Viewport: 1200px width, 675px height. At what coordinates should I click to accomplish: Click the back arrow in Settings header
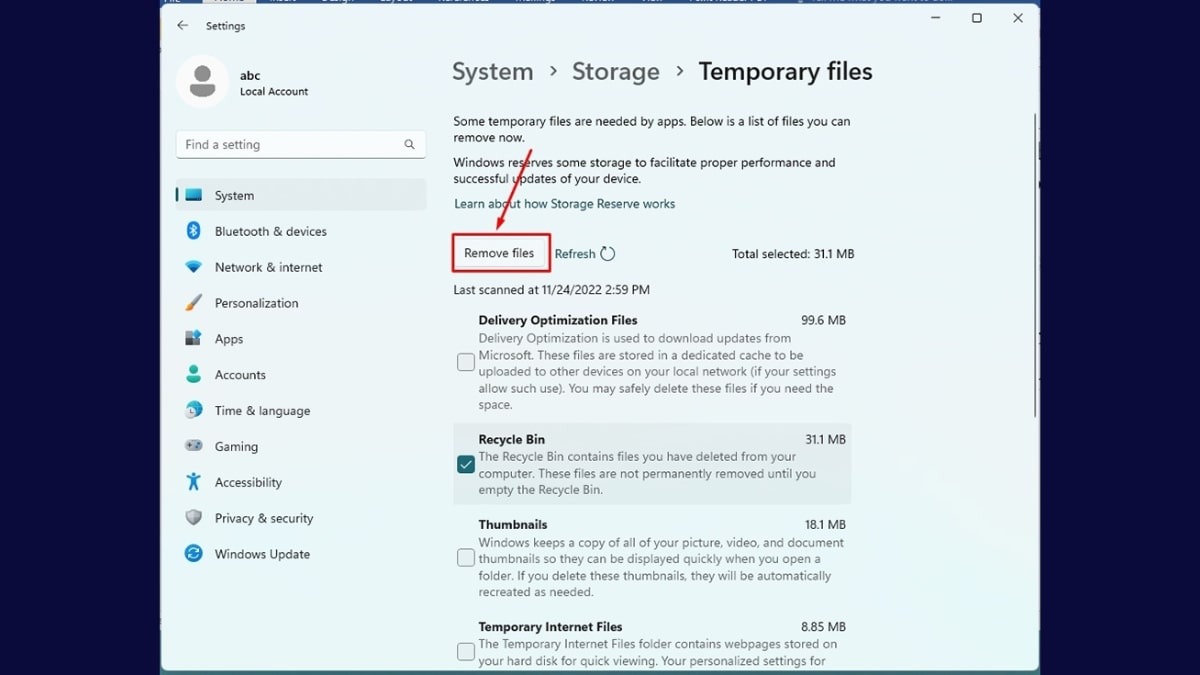(182, 26)
